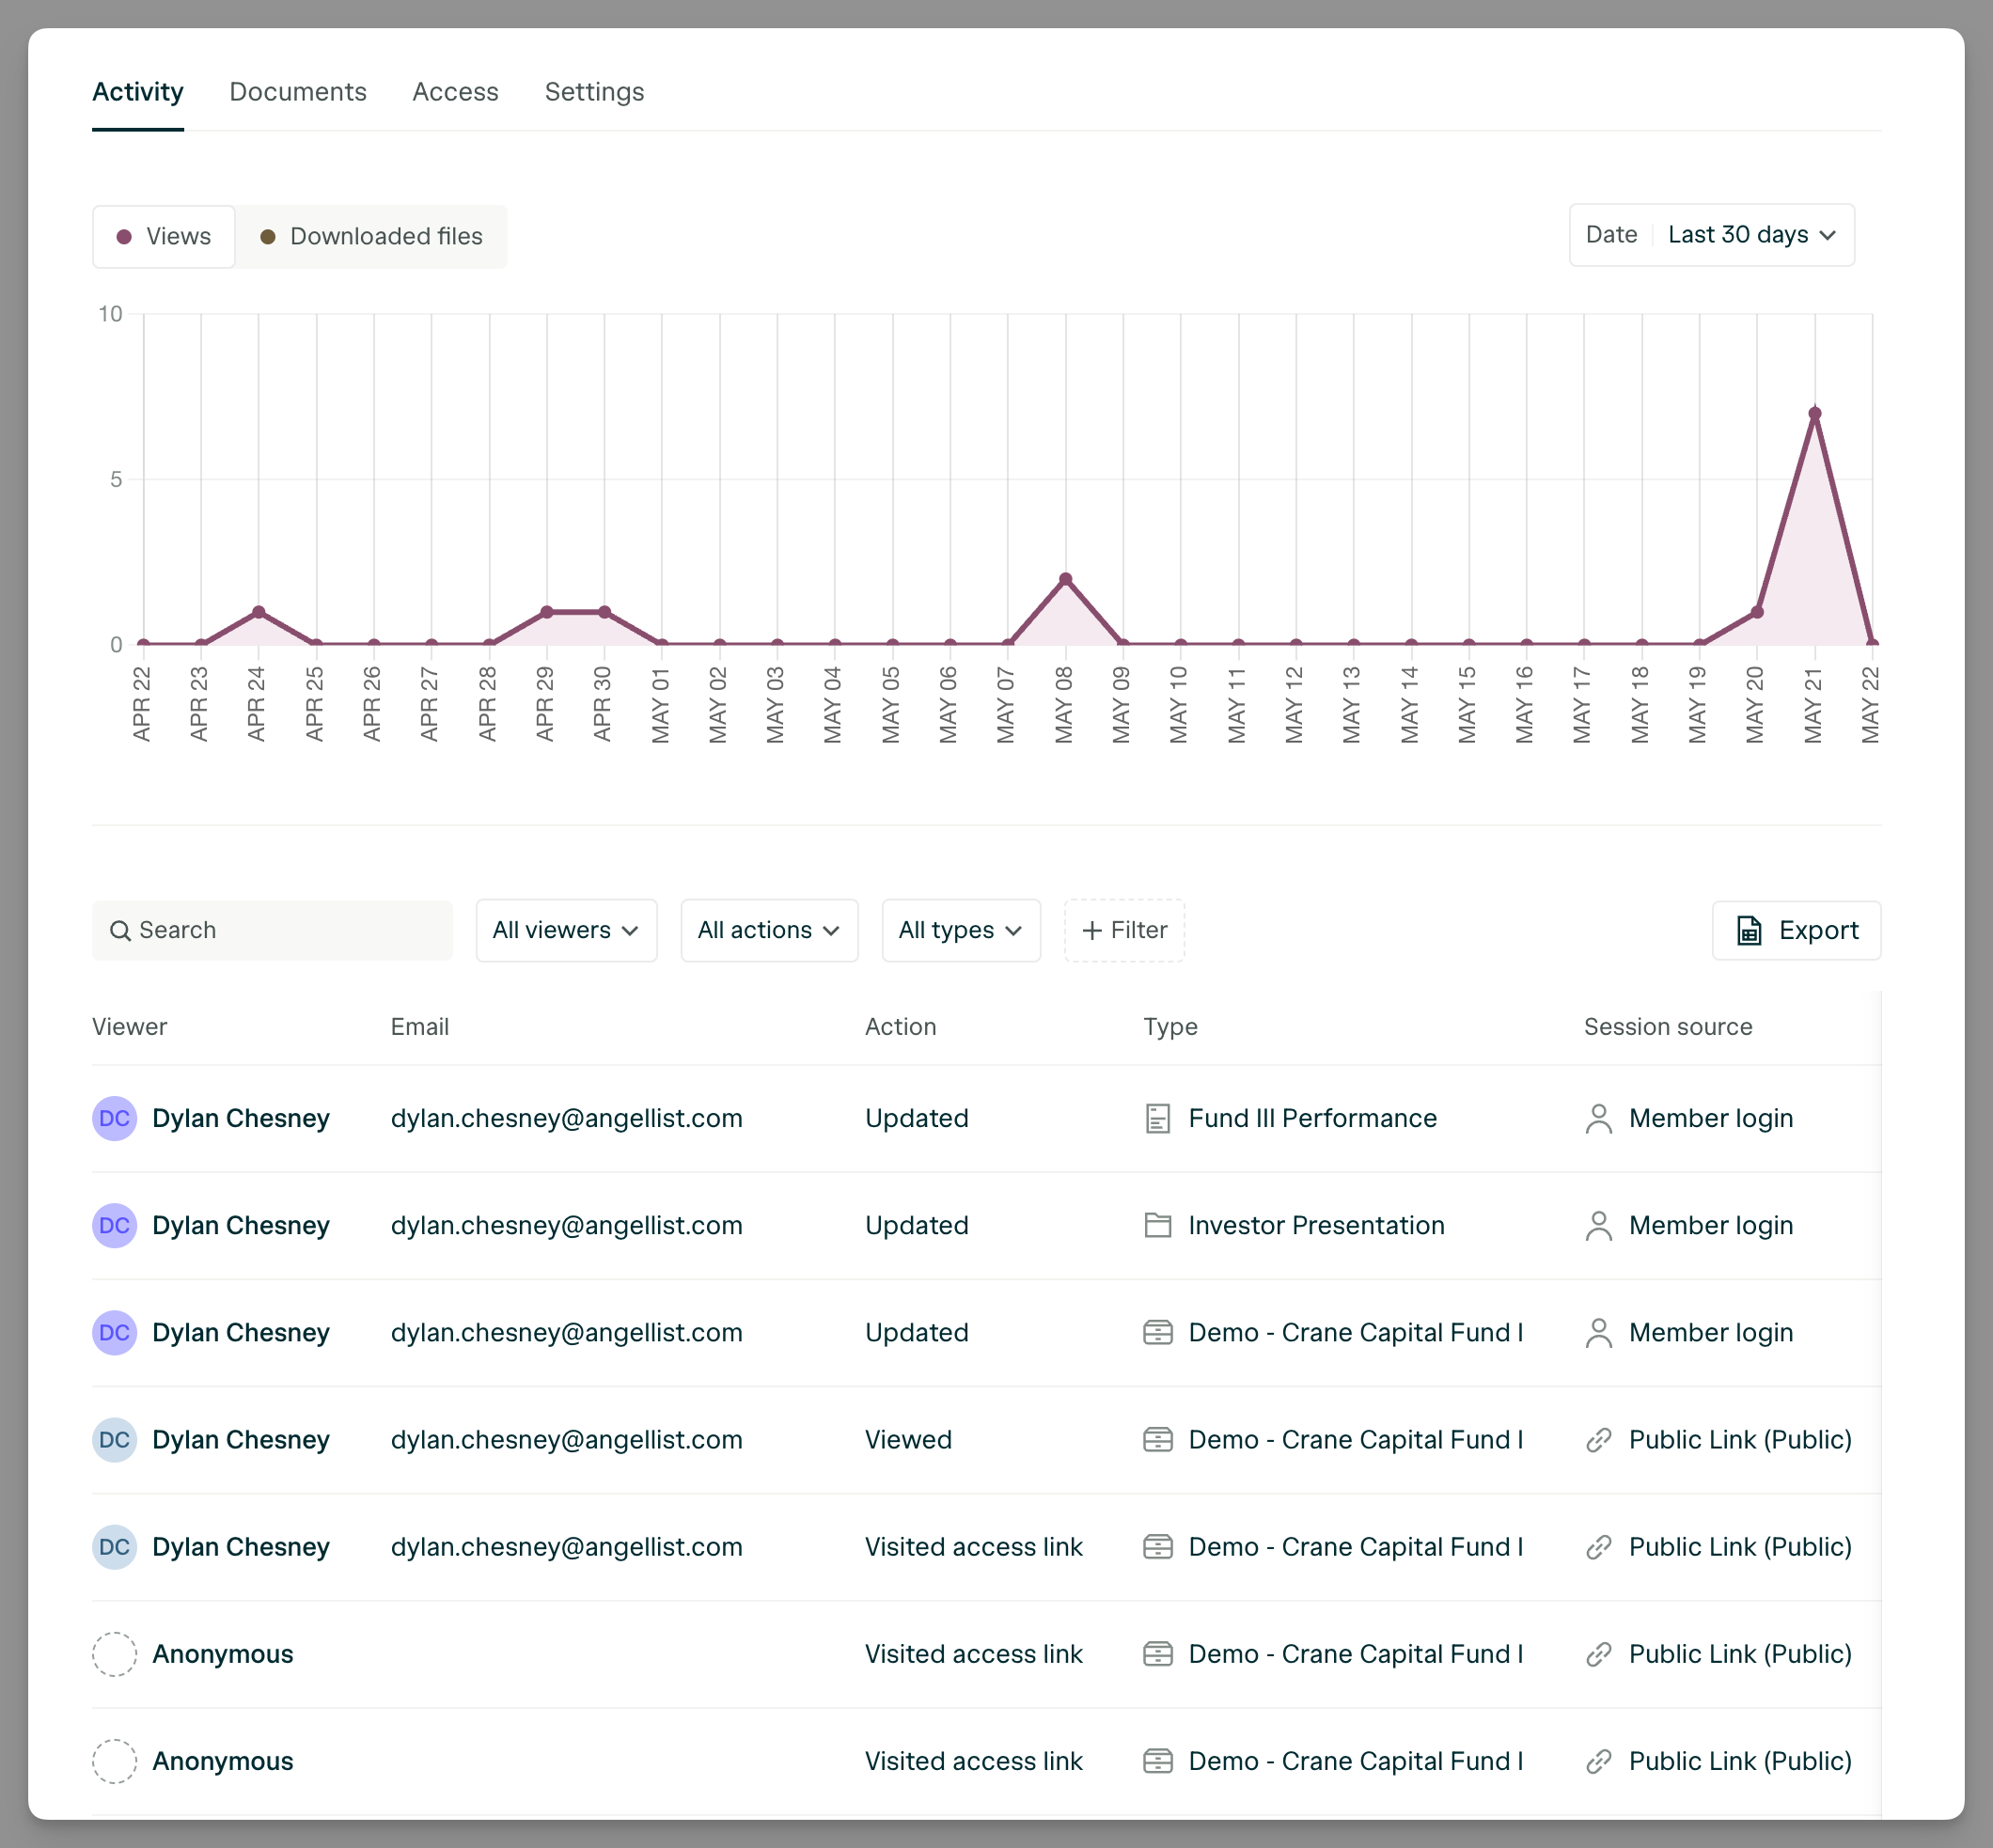Image resolution: width=1993 pixels, height=1848 pixels.
Task: Go to the Access tab
Action: click(455, 92)
